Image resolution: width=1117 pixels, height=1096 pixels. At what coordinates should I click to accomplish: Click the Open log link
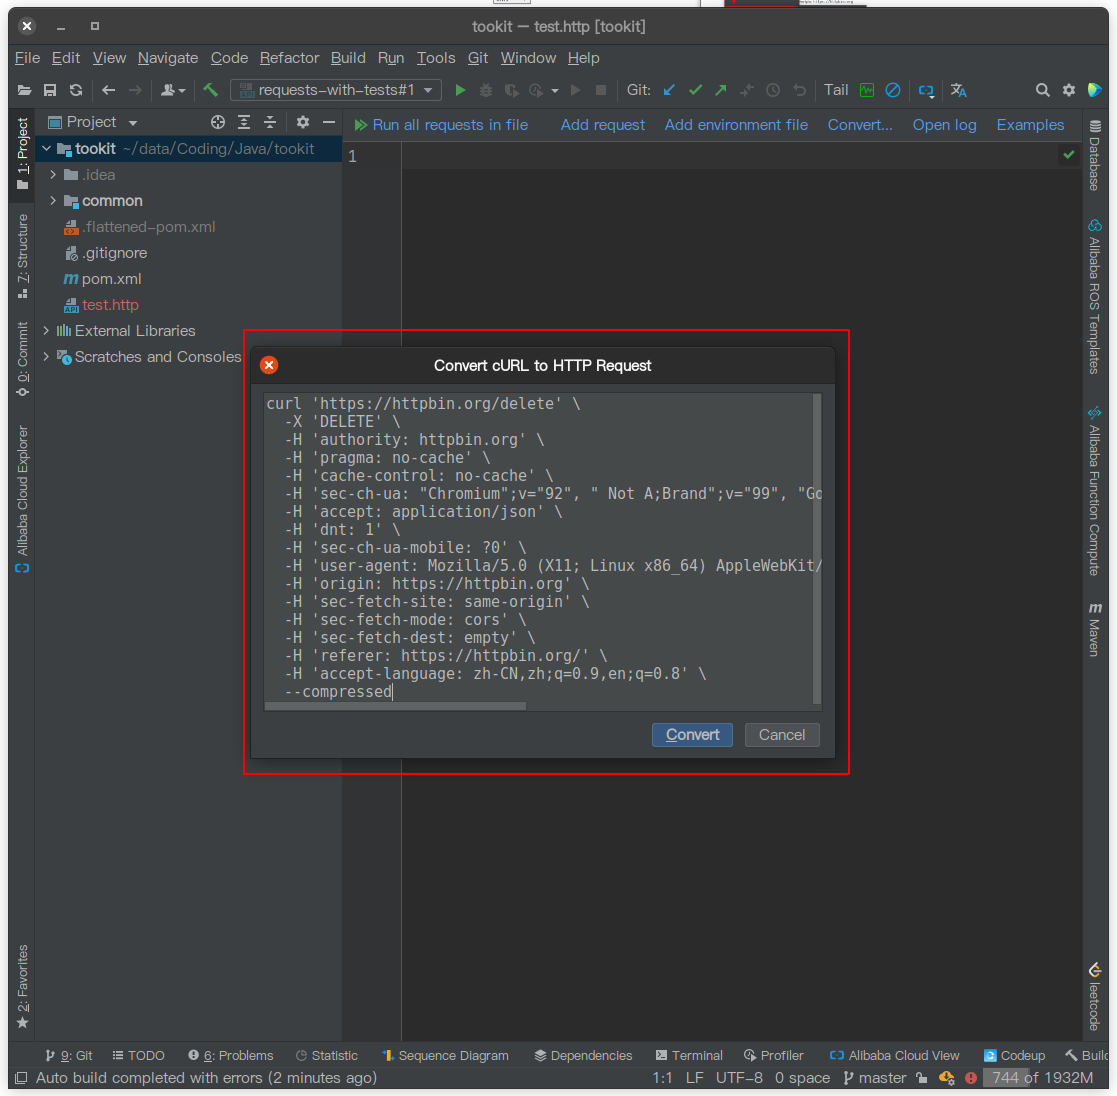(945, 125)
